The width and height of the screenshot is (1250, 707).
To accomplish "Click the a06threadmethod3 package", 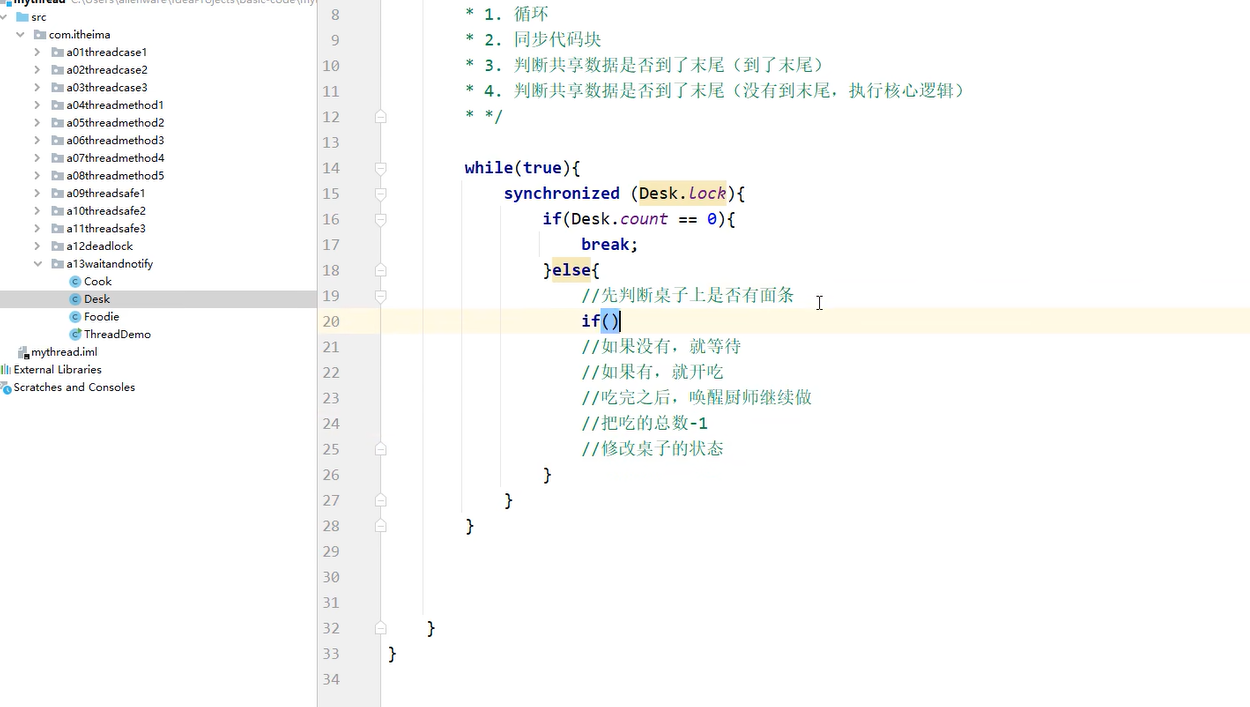I will 115,140.
